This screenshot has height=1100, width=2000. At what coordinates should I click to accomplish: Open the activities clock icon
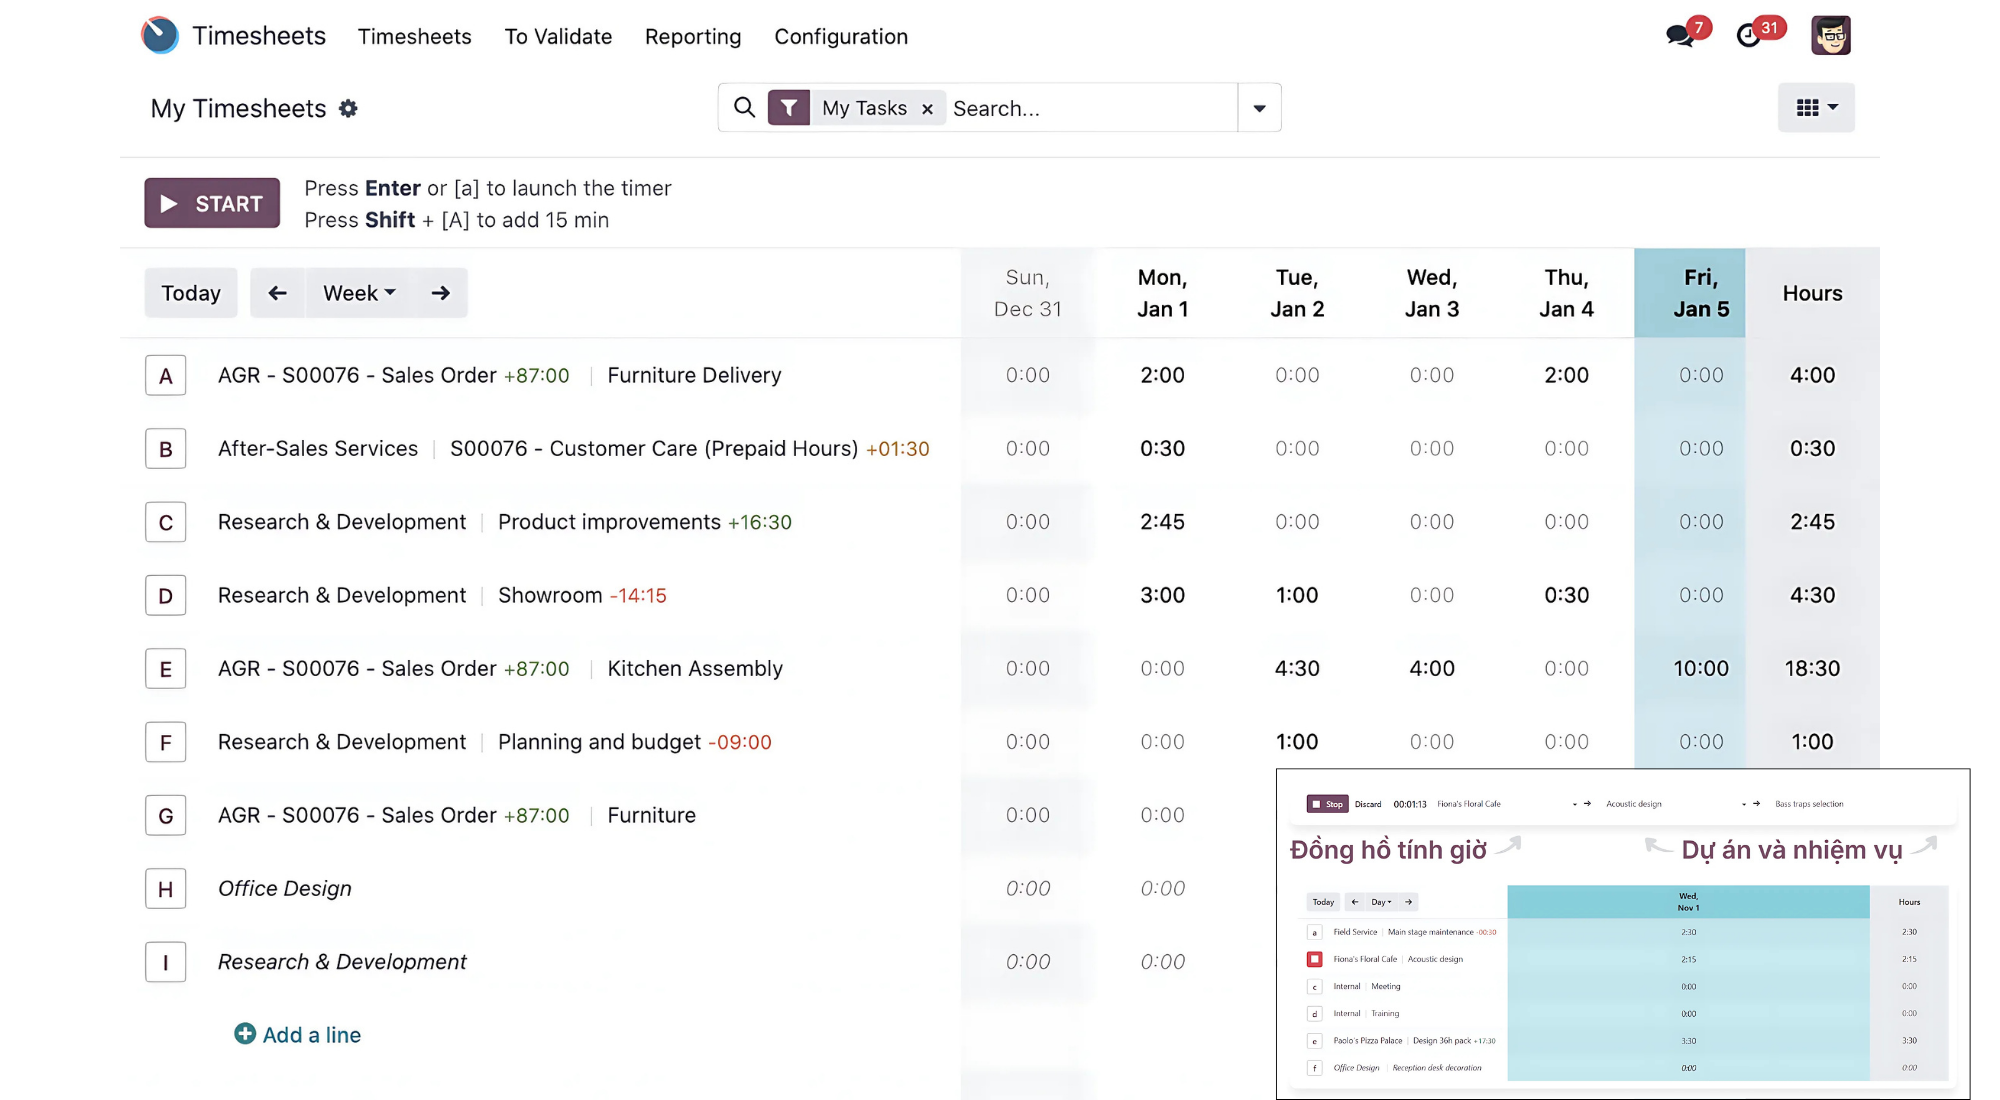1749,36
